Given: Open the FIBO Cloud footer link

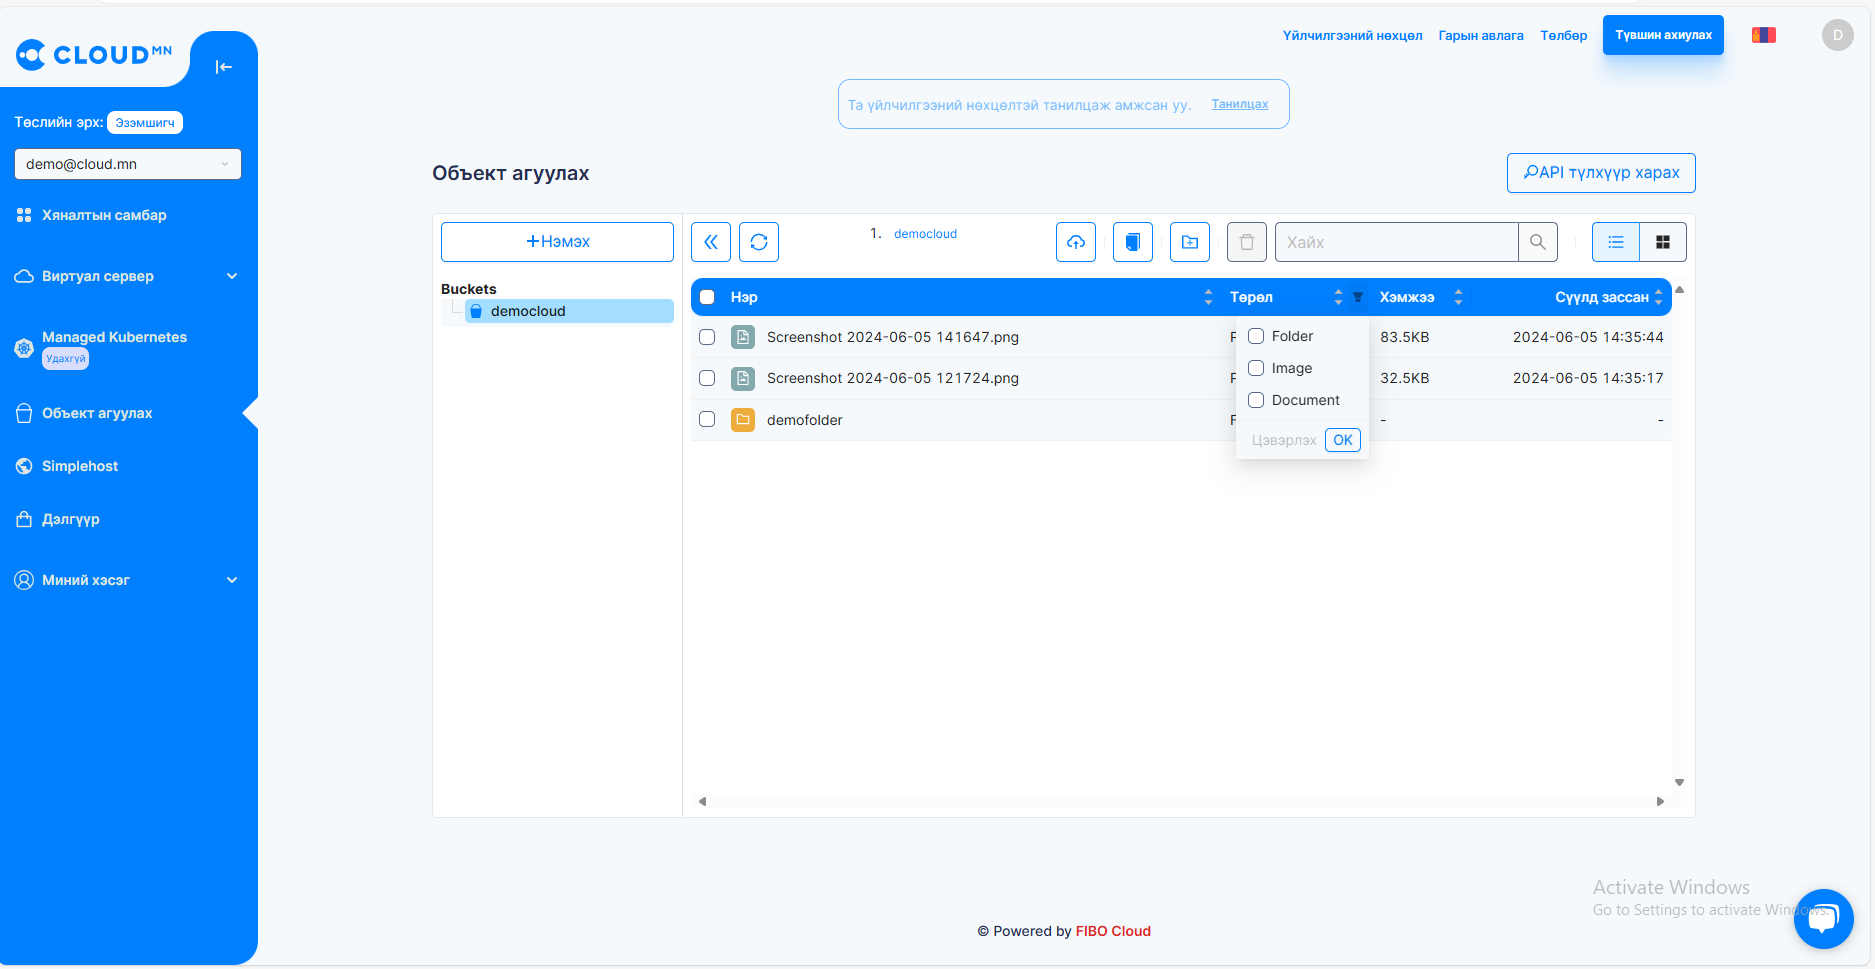Looking at the screenshot, I should 1113,931.
